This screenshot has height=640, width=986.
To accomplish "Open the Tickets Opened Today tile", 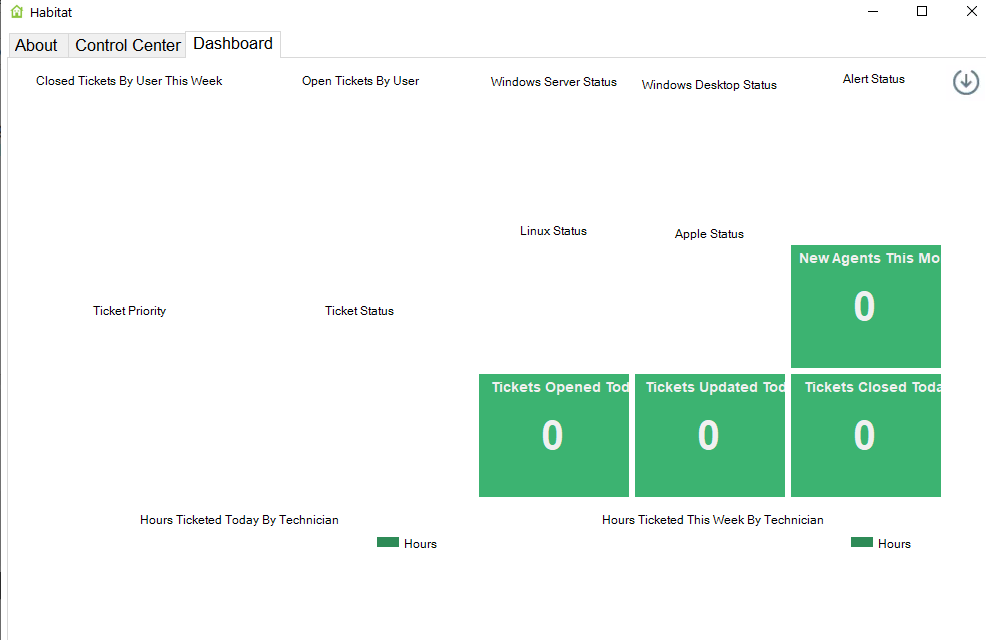I will pos(553,435).
